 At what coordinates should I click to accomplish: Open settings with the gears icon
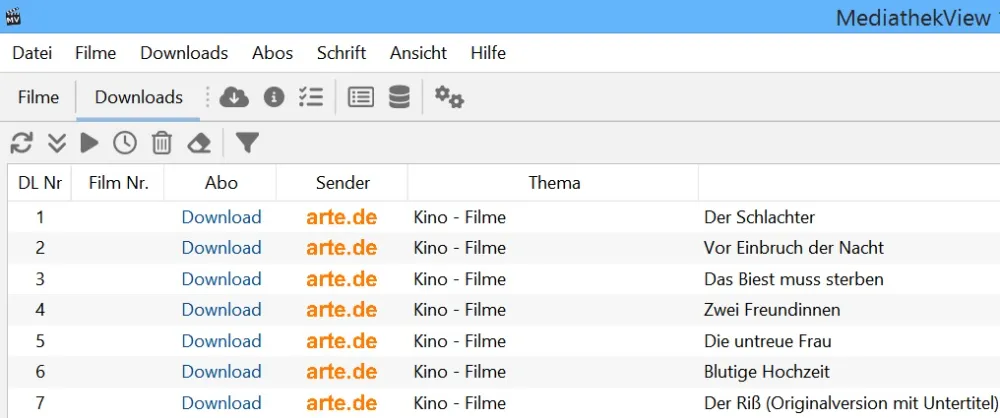pyautogui.click(x=449, y=97)
